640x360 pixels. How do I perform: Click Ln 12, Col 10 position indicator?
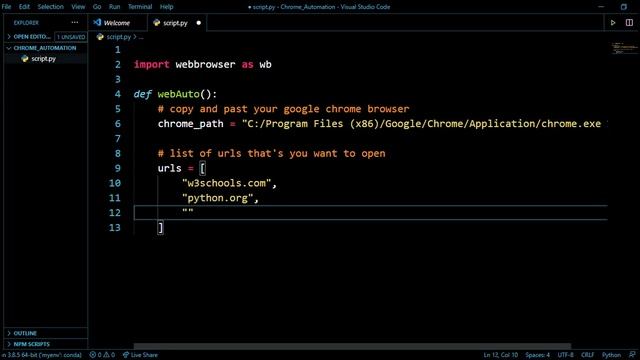point(501,355)
